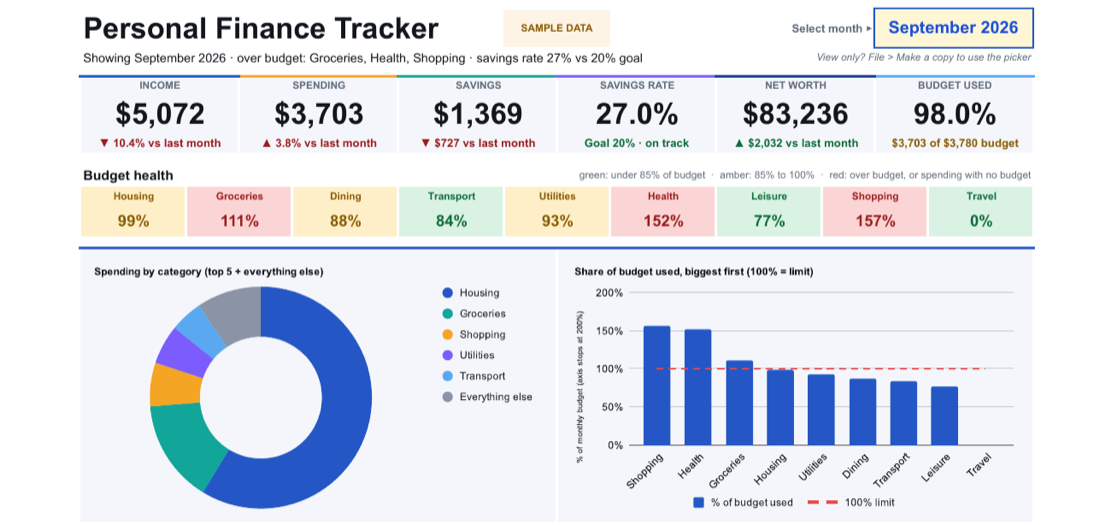Select the Shopping 157% budget tile
Viewport: 1100px width, 525px height.
coord(875,211)
